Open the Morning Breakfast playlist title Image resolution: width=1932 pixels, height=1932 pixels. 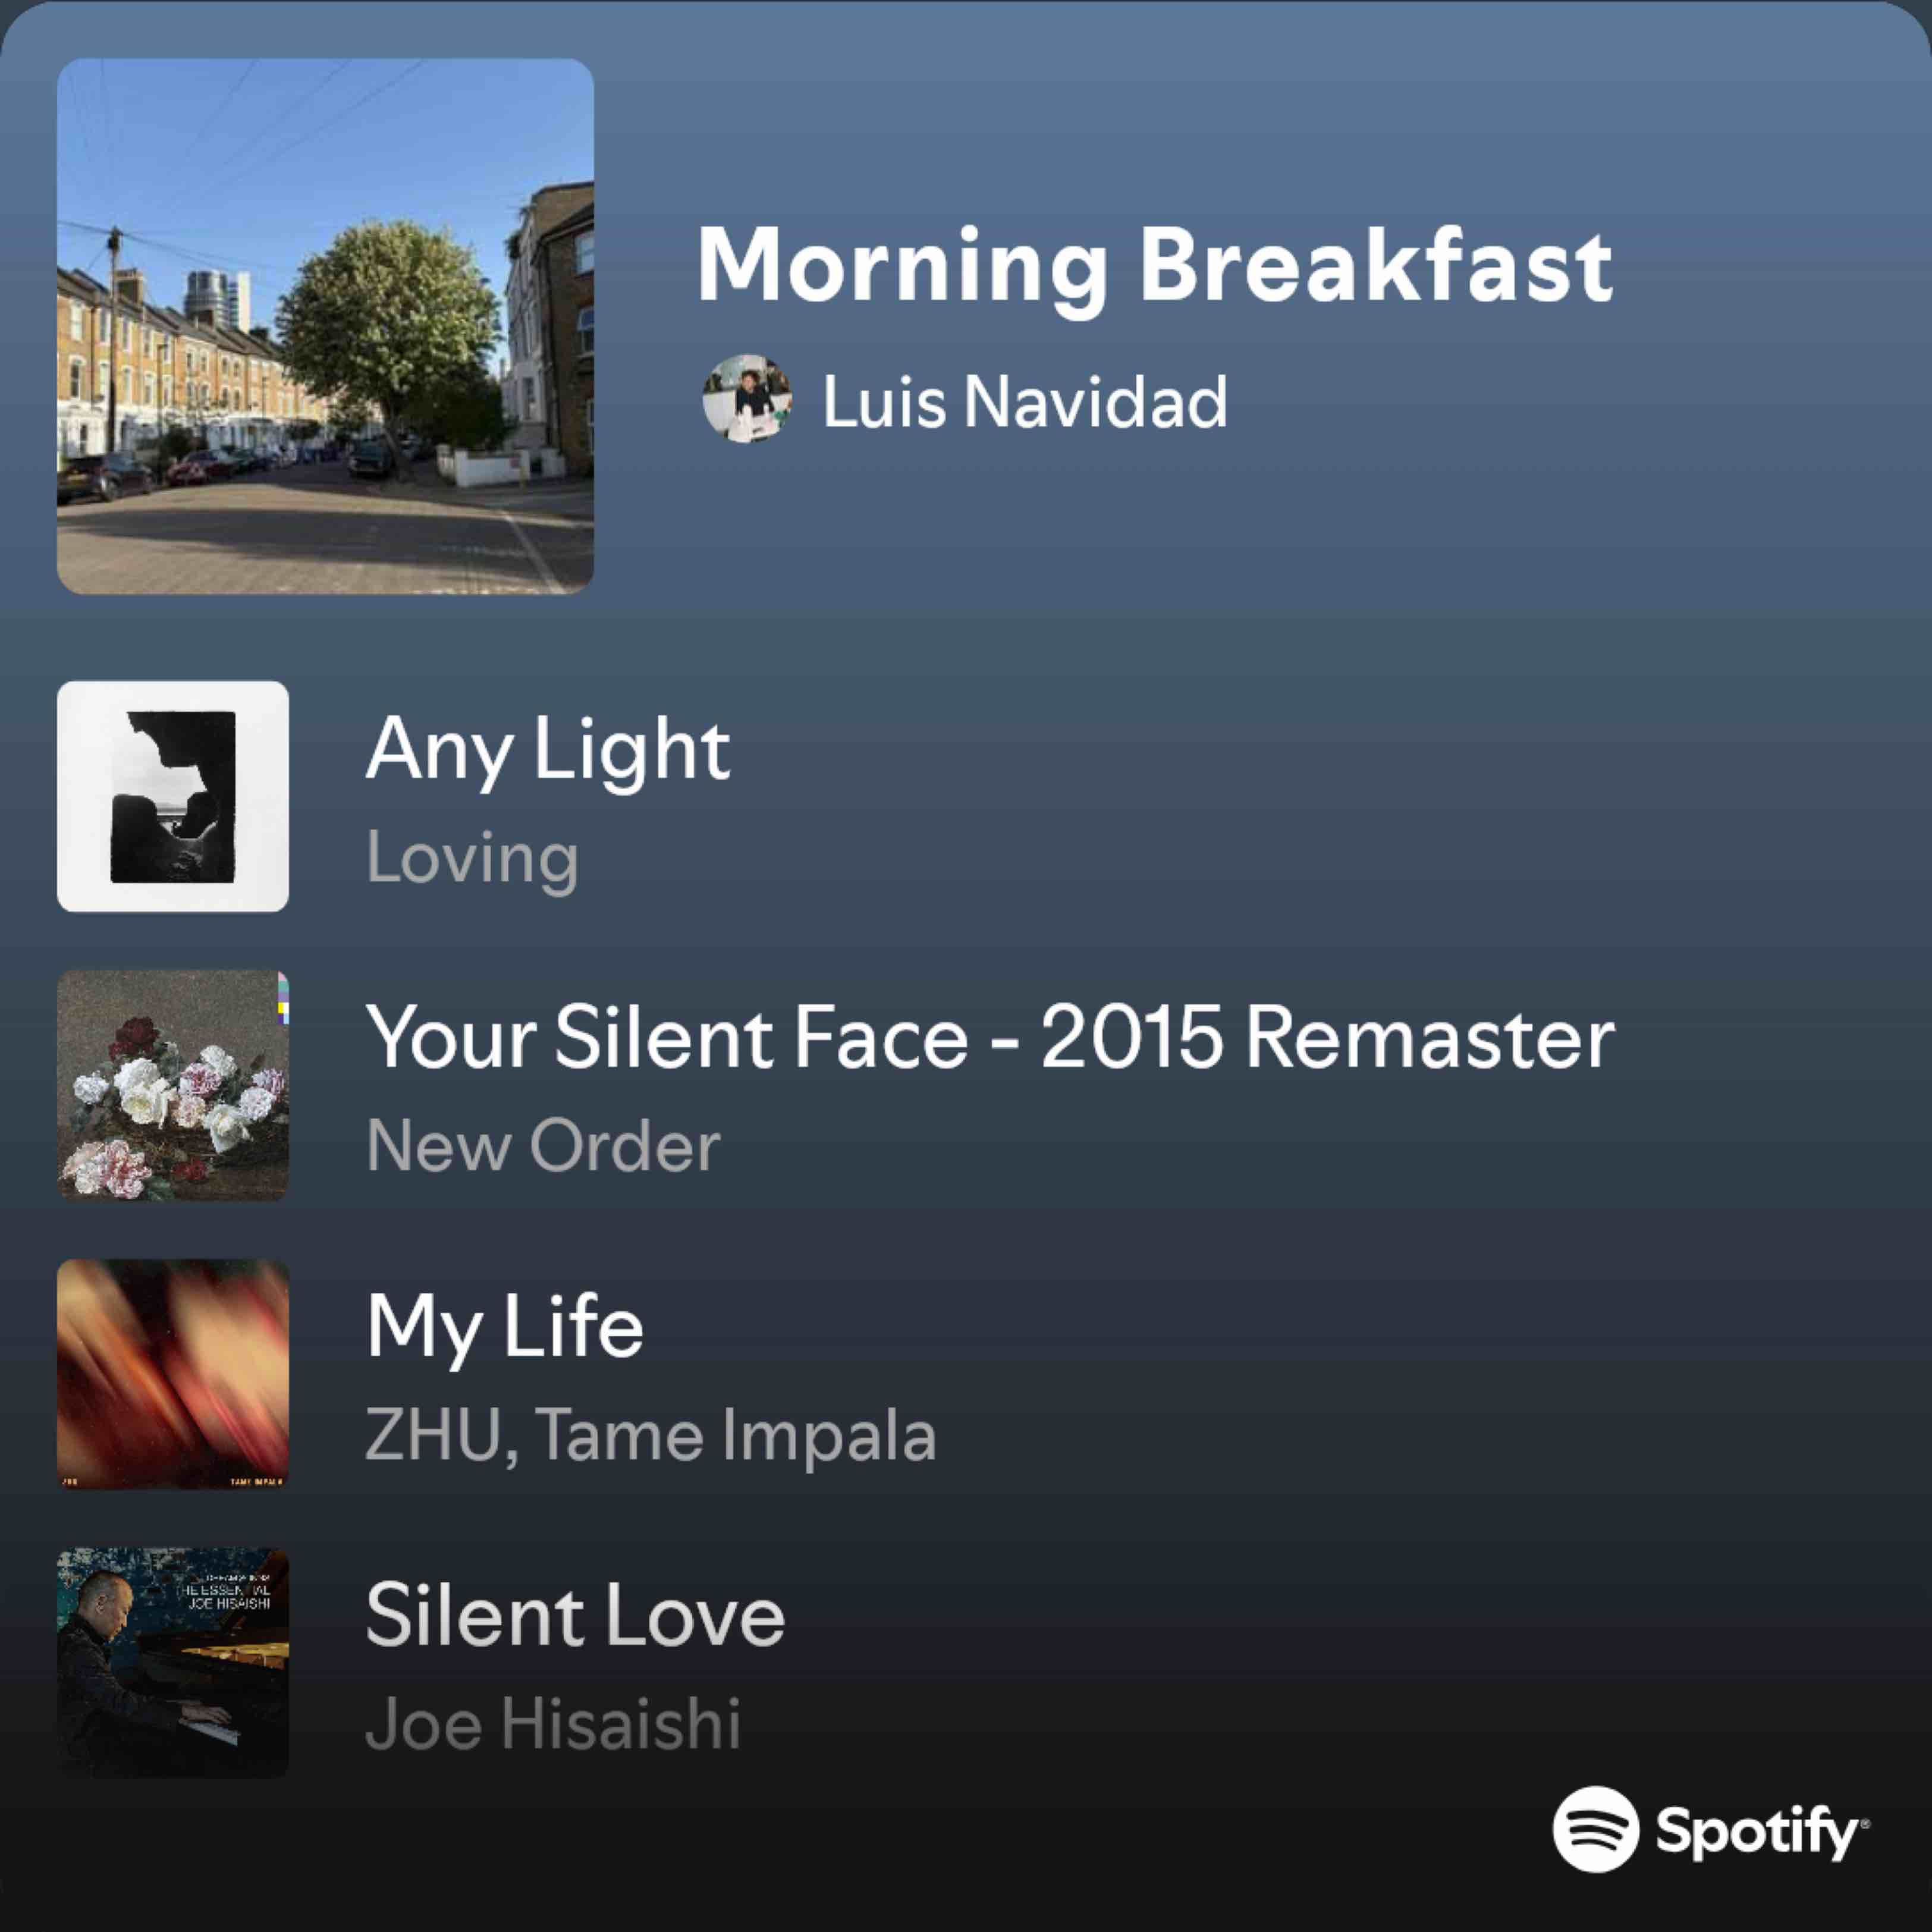coord(1154,266)
